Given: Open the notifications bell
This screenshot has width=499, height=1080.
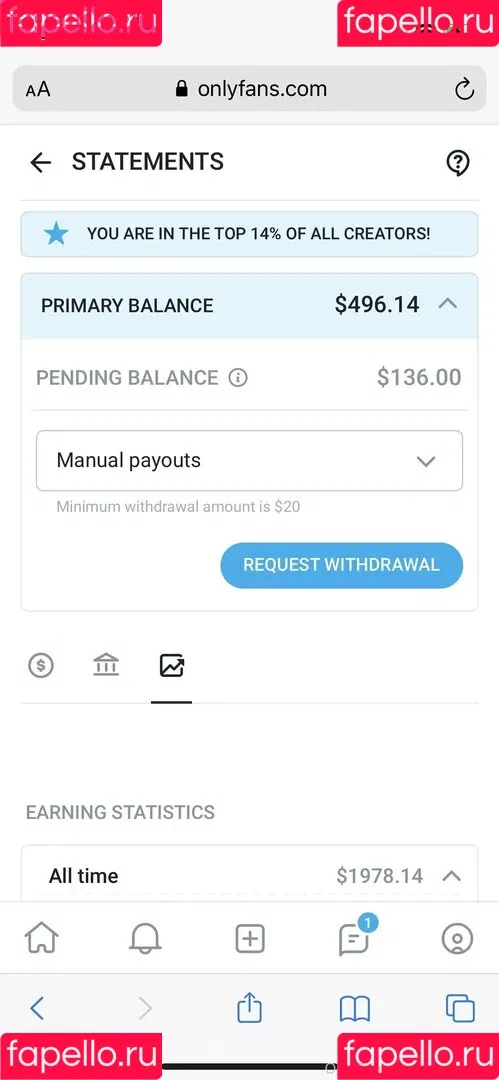Looking at the screenshot, I should click(x=145, y=938).
